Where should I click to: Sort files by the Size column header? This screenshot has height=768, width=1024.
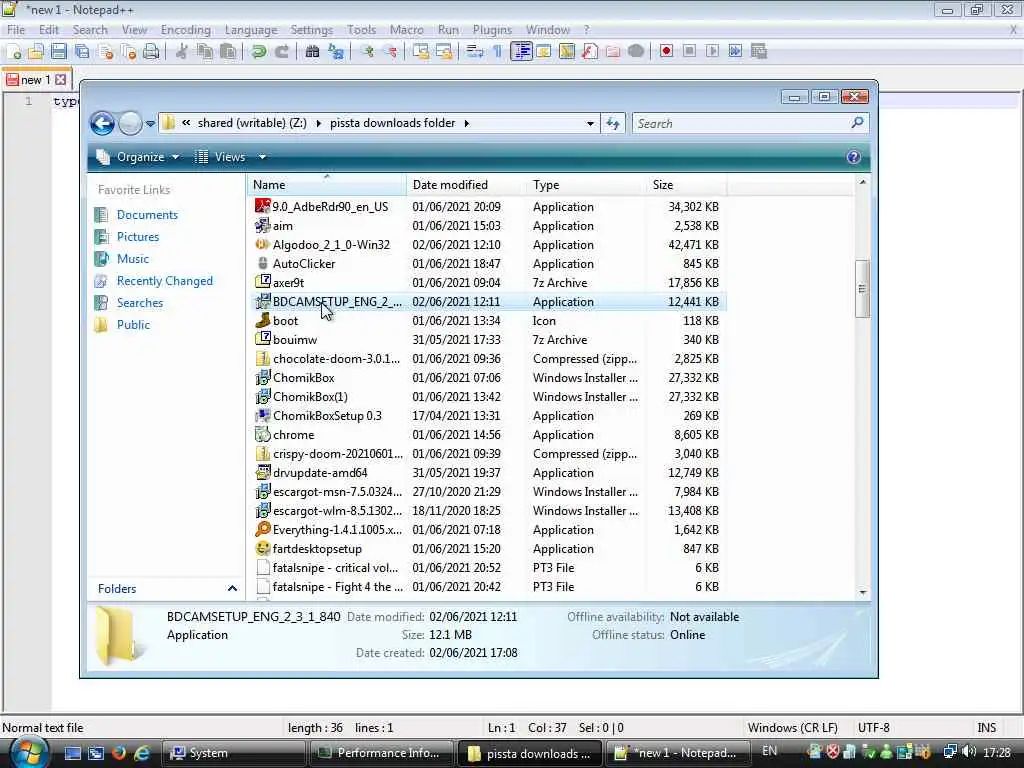click(685, 185)
